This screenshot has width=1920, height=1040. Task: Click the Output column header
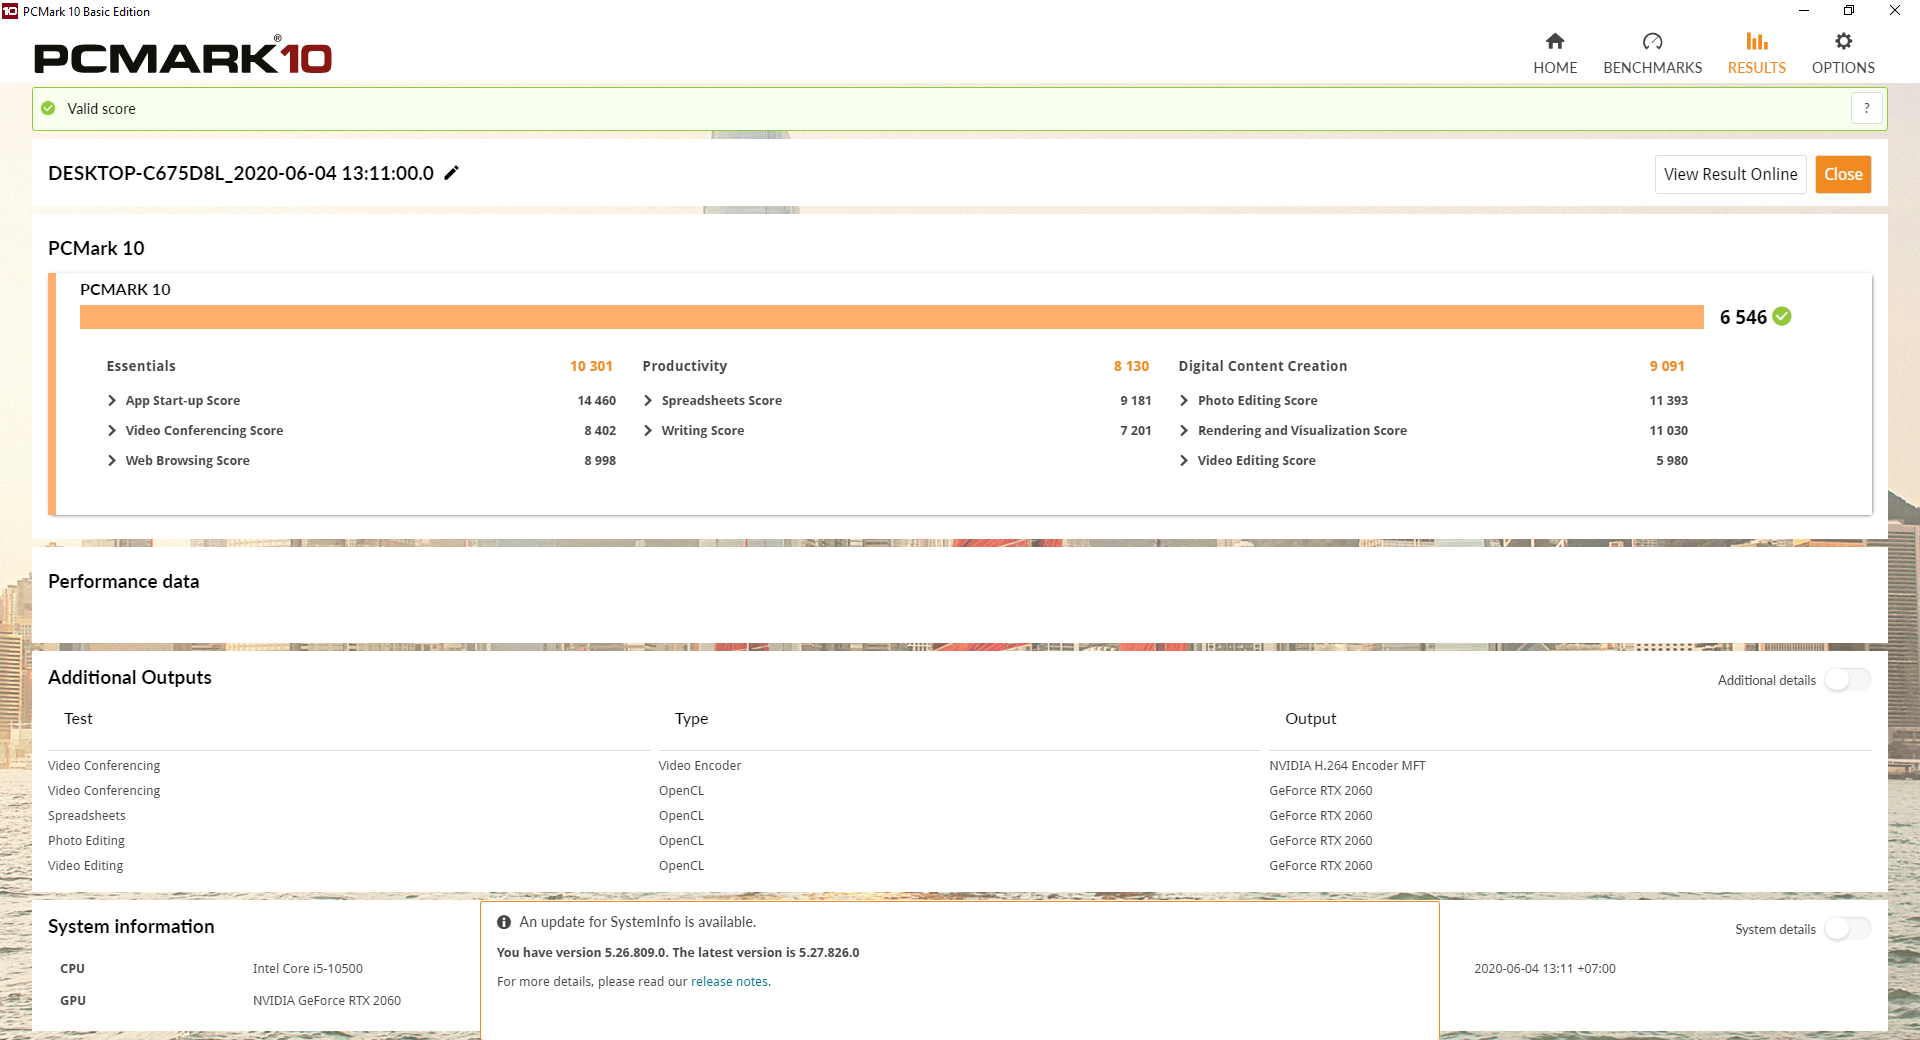pyautogui.click(x=1310, y=719)
